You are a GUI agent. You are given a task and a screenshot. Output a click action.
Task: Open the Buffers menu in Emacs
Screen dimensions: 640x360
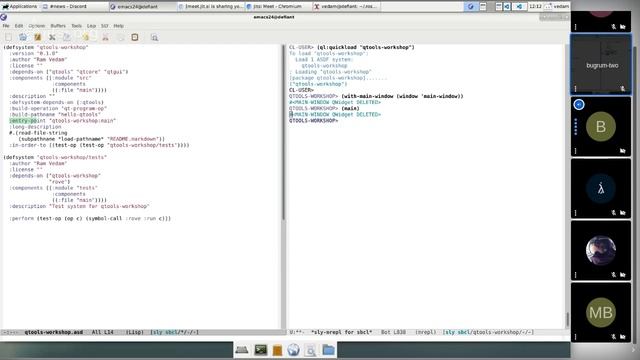tap(58, 26)
